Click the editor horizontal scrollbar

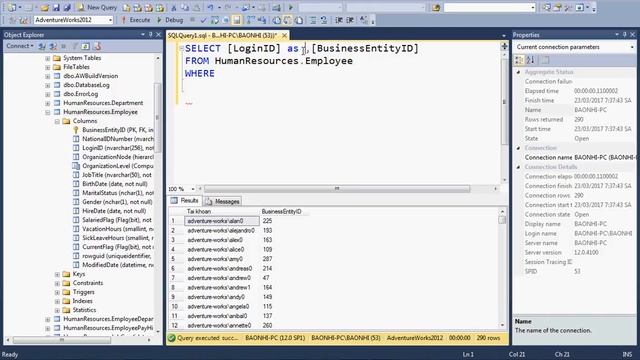337,189
